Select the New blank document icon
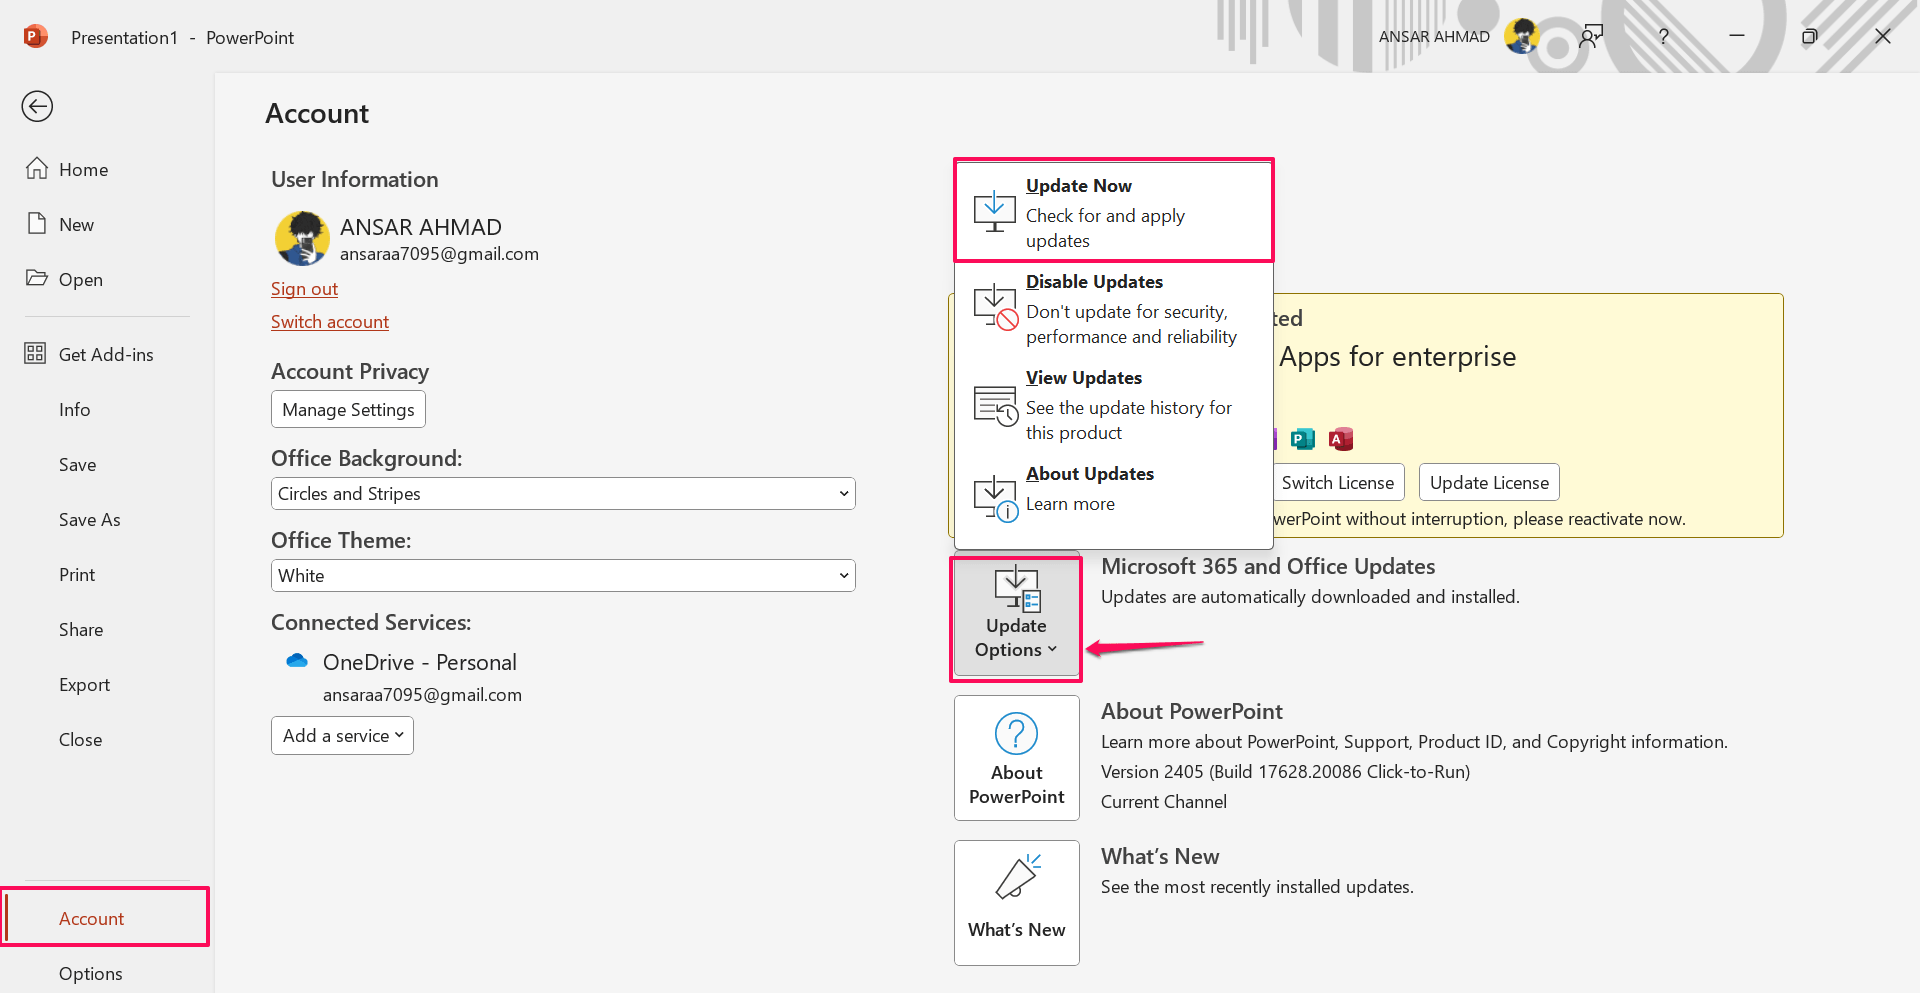 click(x=37, y=223)
